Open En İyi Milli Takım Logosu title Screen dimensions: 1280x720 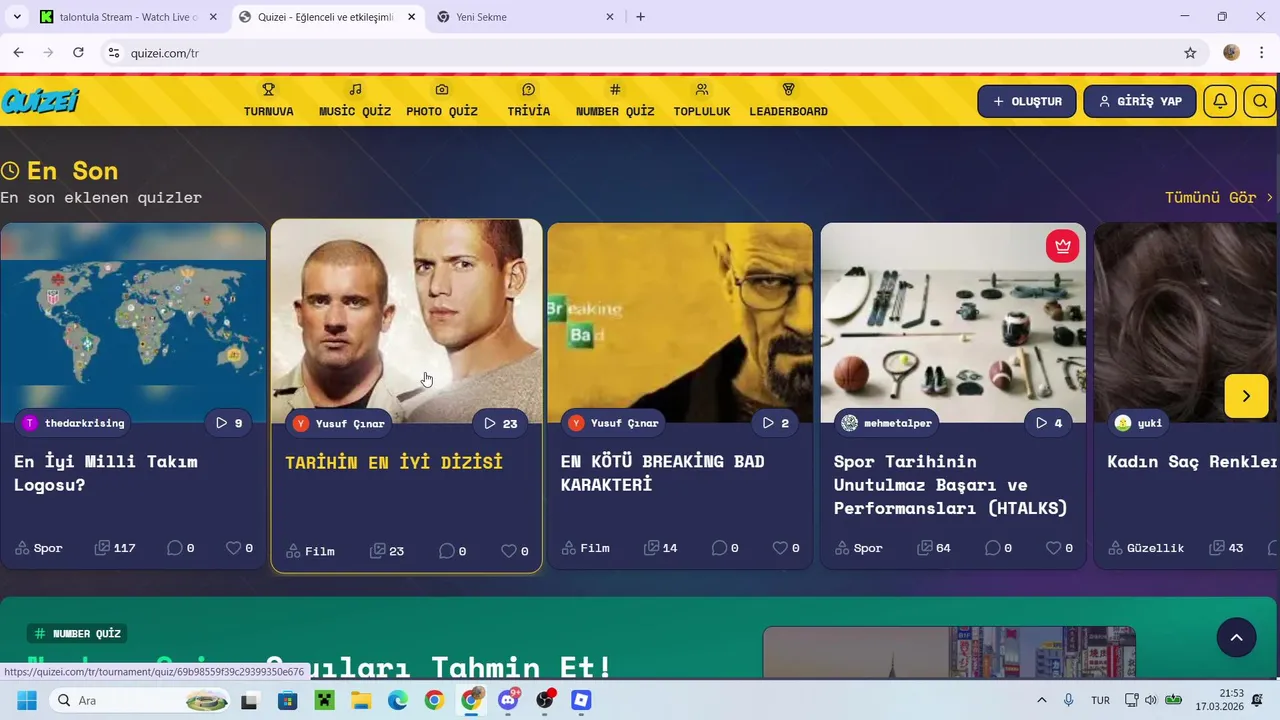click(x=105, y=473)
